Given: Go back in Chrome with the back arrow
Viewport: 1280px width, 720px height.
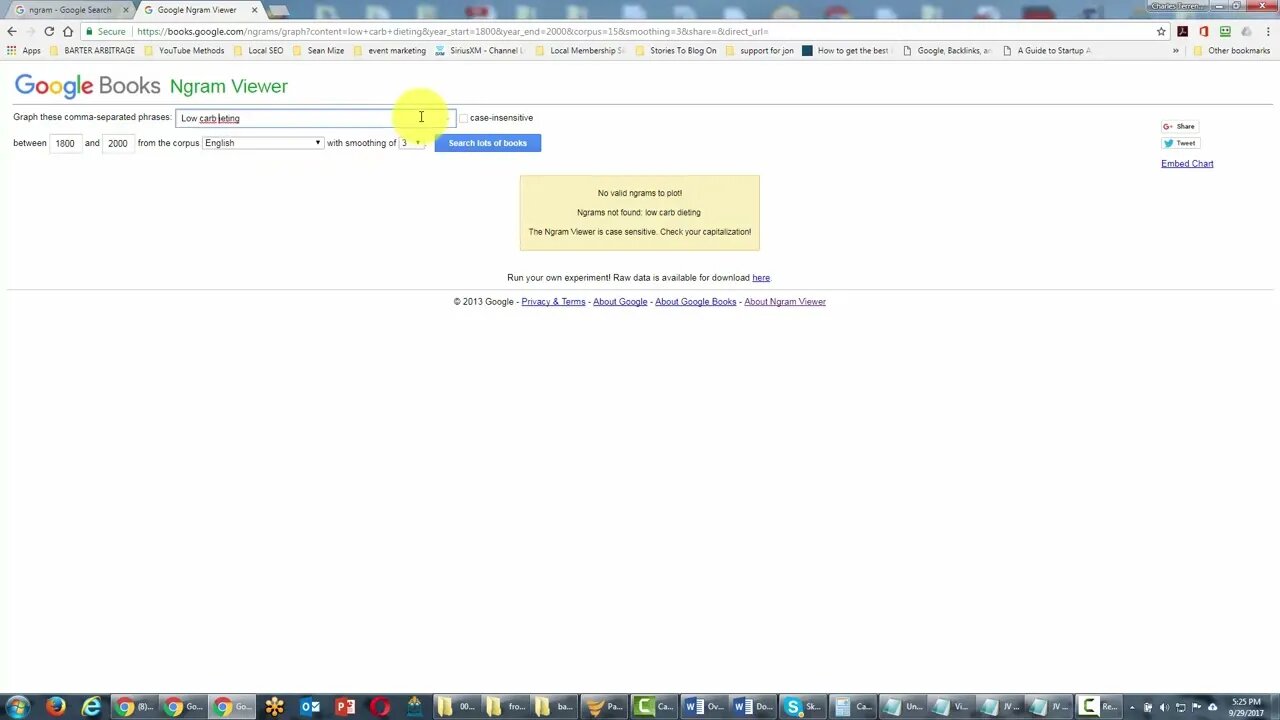Looking at the screenshot, I should [x=12, y=31].
